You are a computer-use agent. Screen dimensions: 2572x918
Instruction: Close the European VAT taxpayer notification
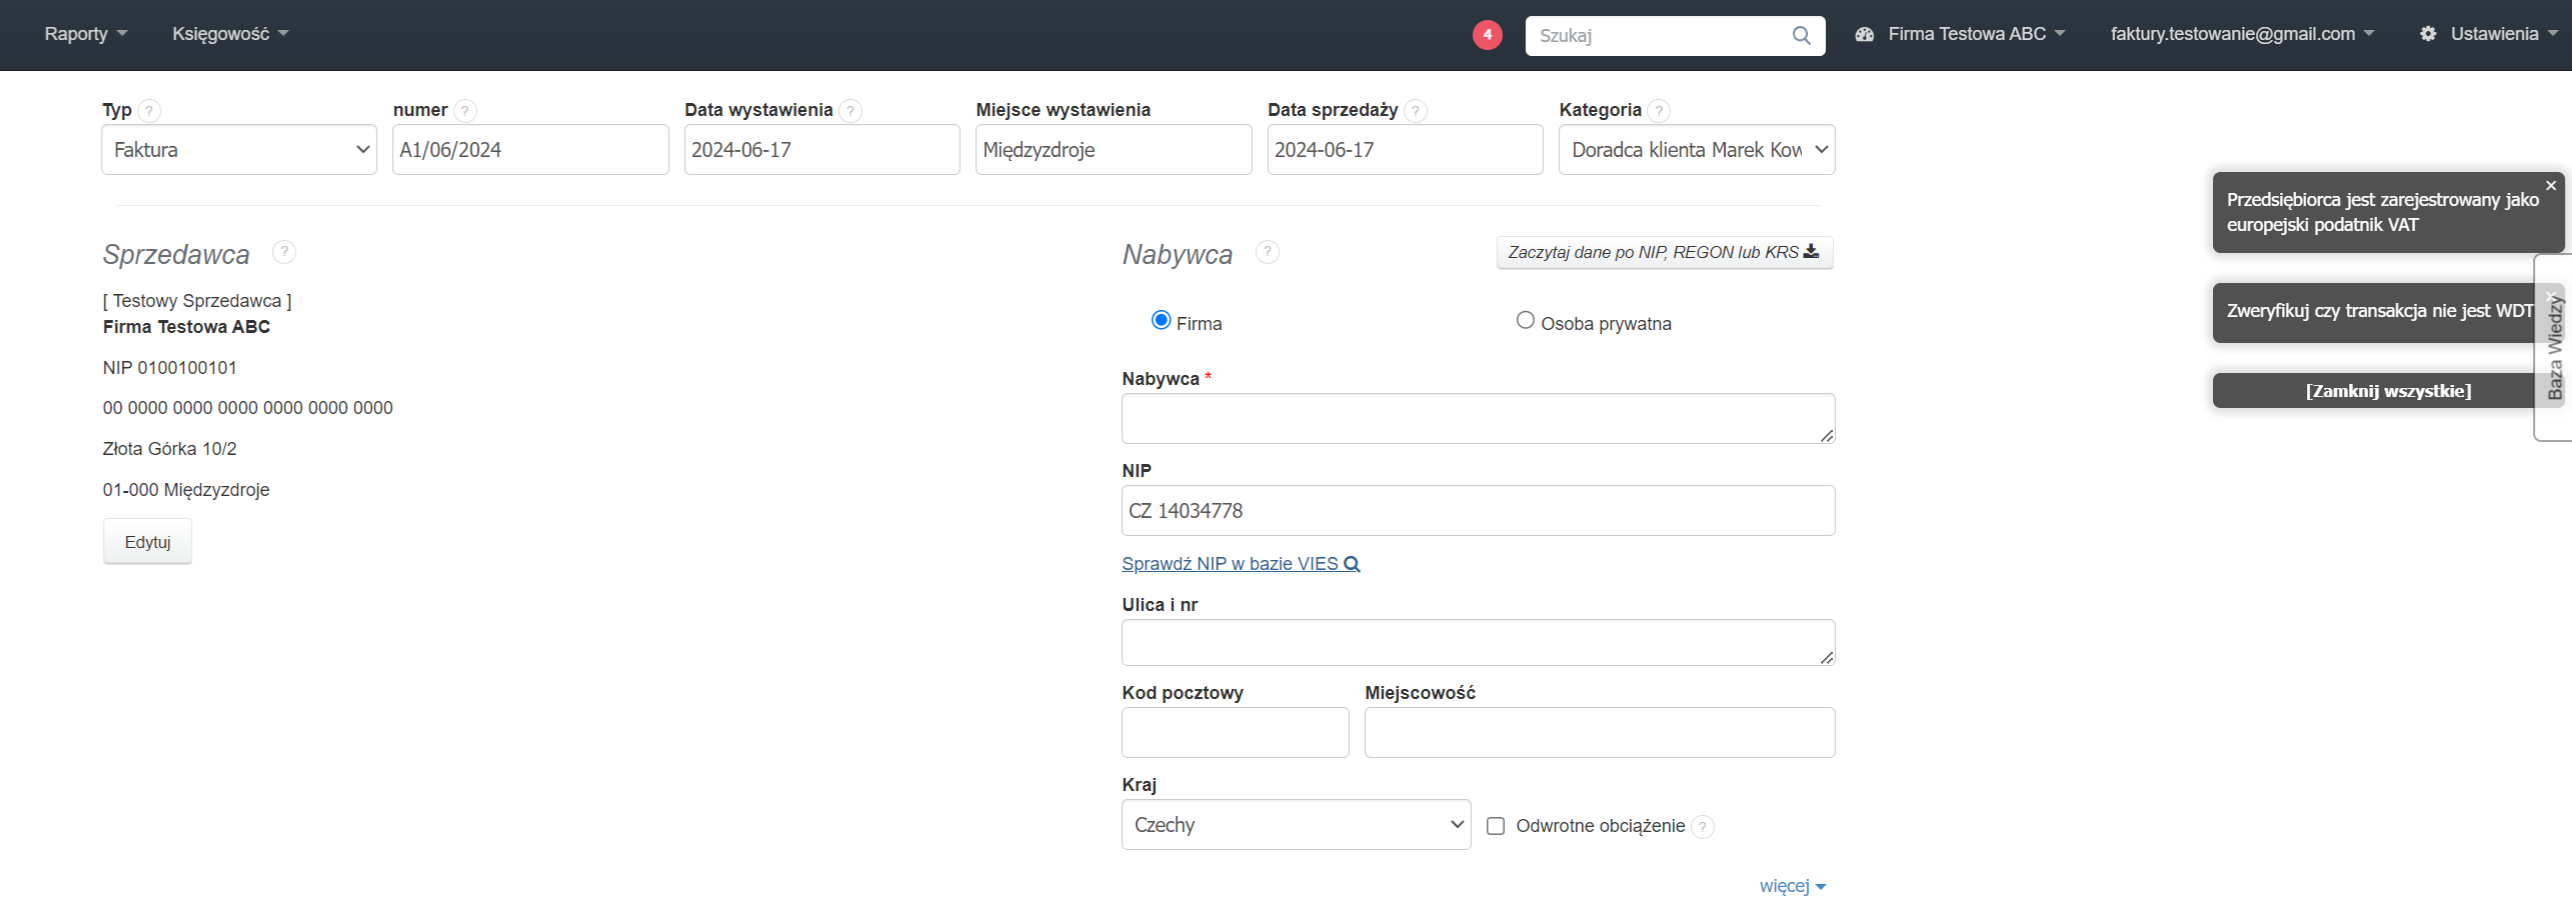click(2551, 186)
